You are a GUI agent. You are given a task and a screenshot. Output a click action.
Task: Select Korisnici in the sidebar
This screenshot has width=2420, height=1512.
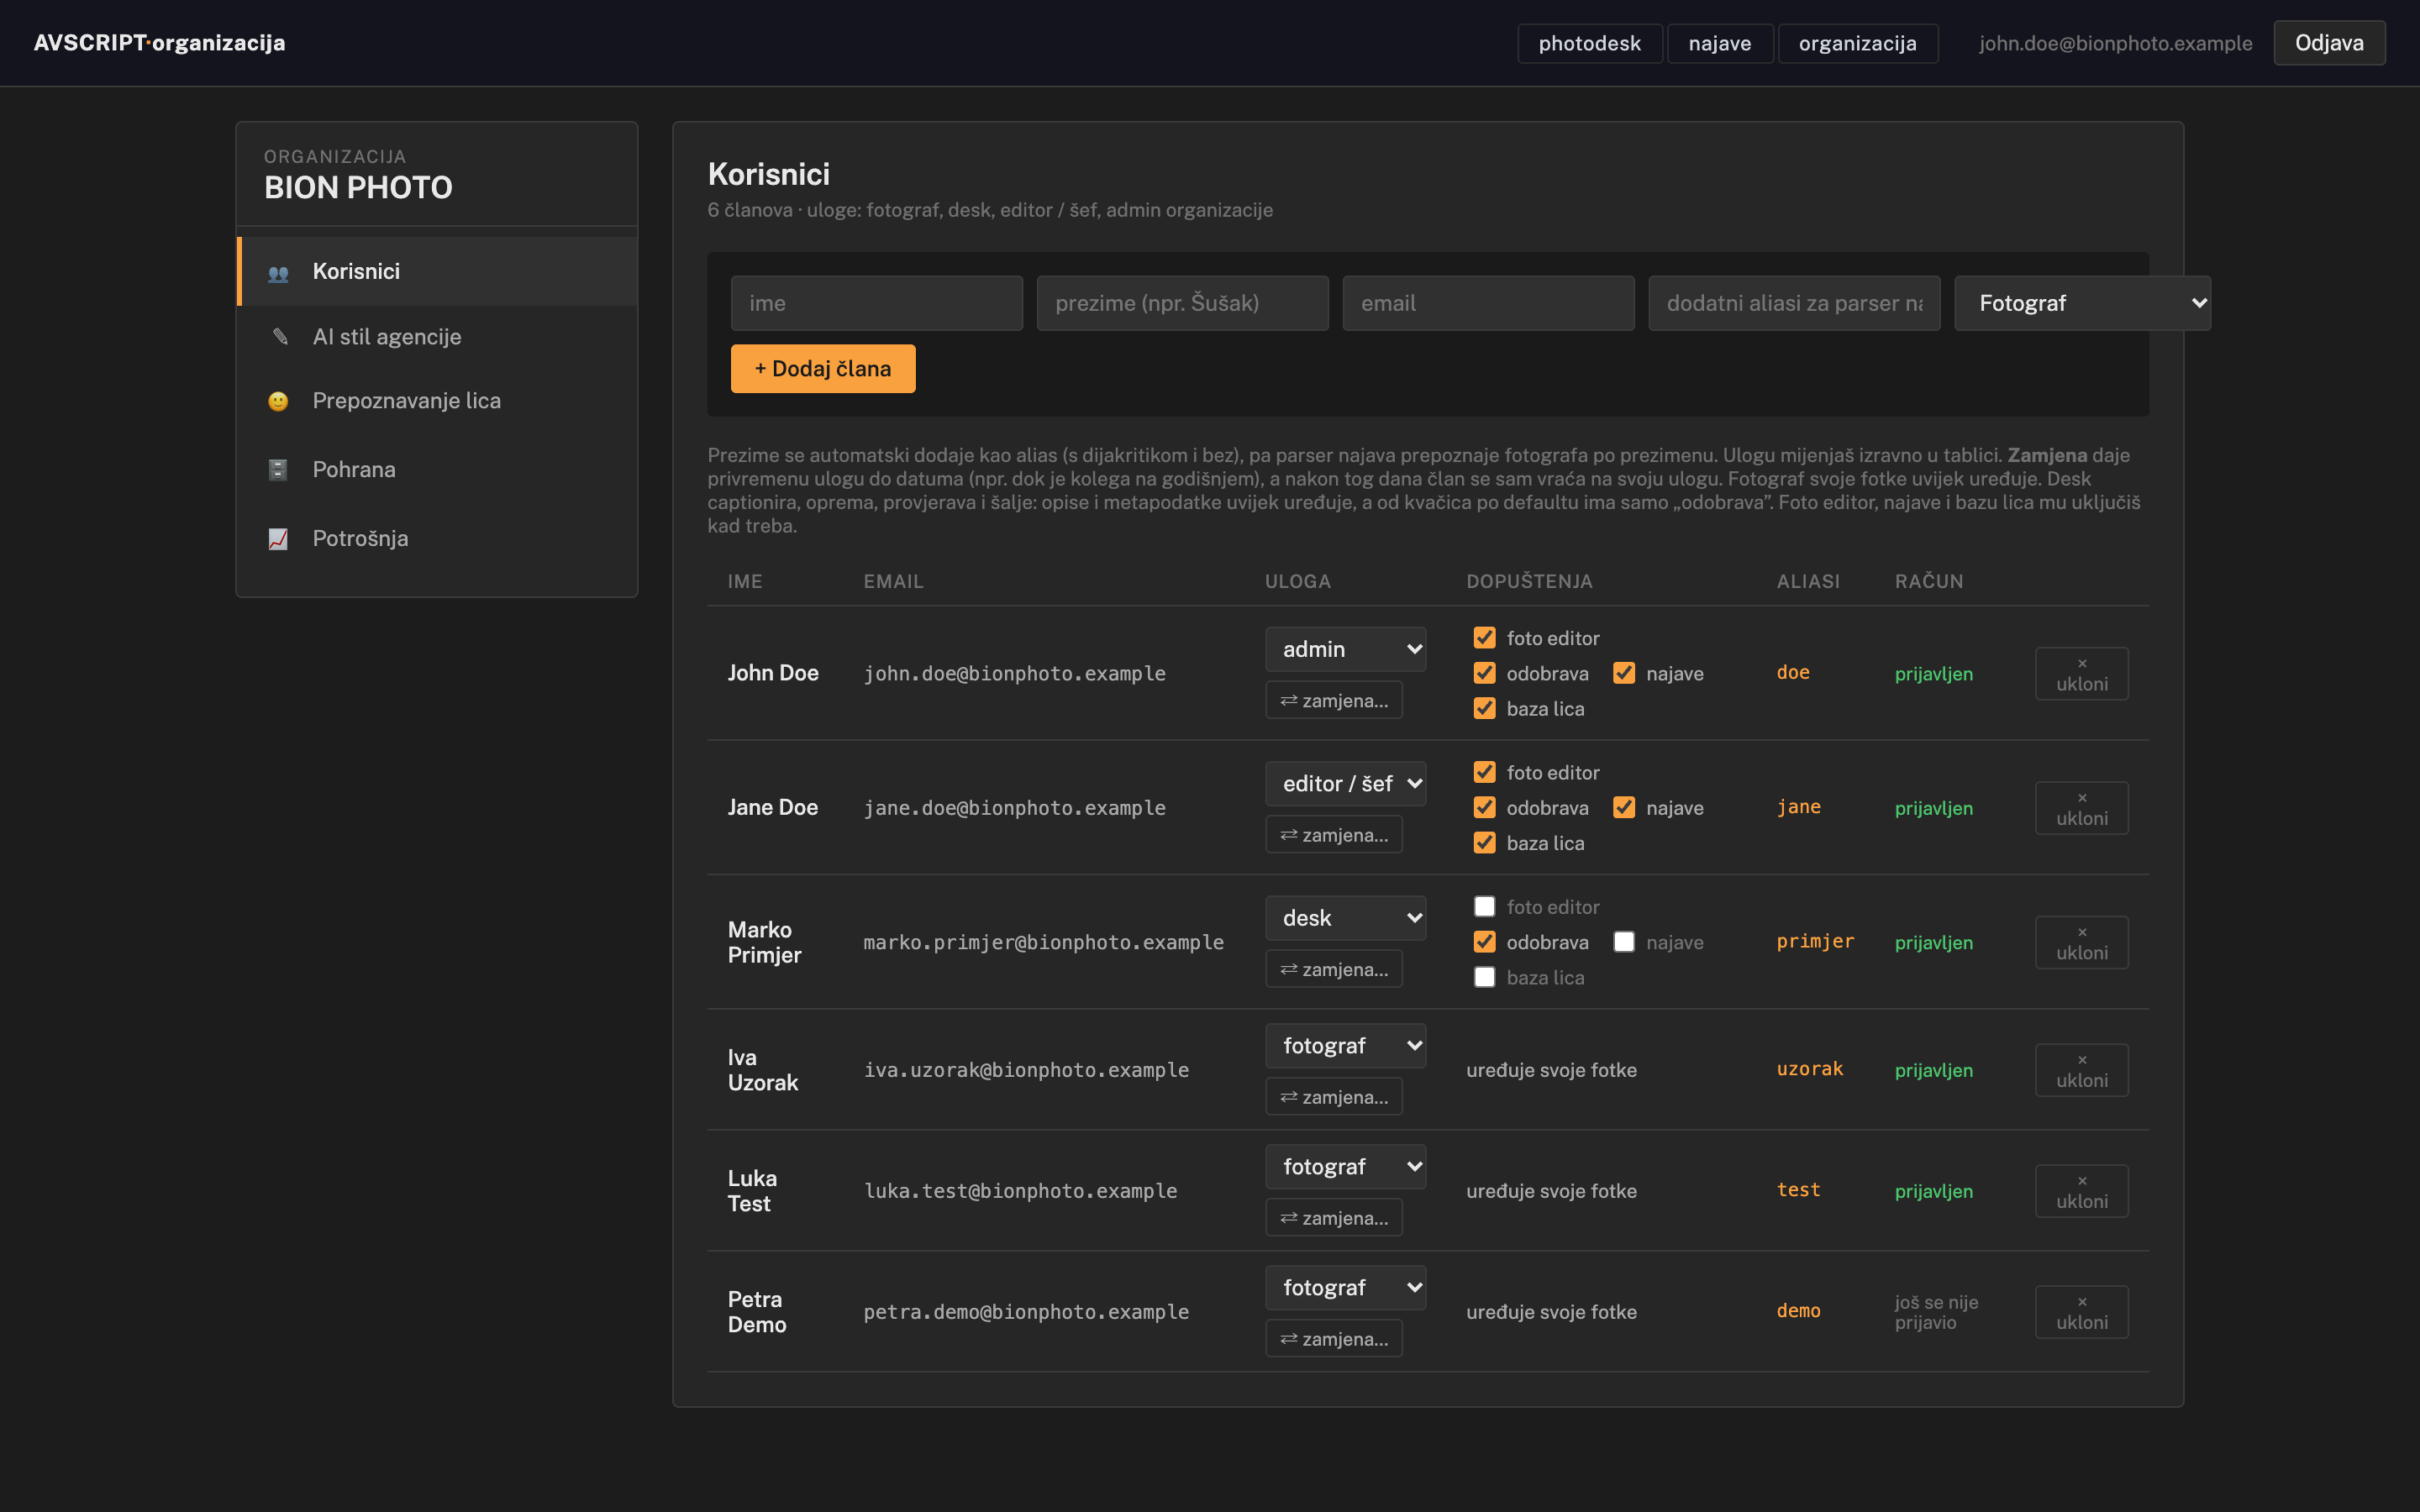pos(438,271)
